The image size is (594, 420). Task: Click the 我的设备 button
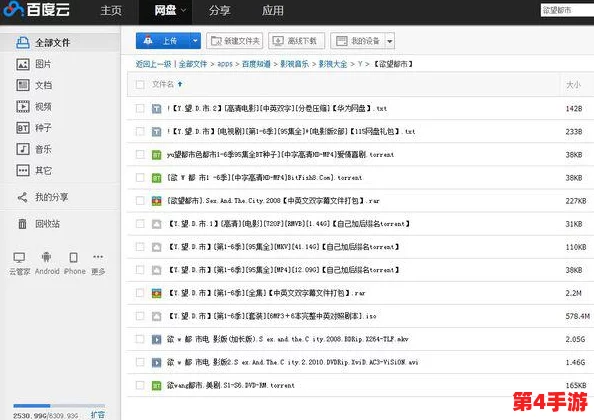pyautogui.click(x=358, y=41)
